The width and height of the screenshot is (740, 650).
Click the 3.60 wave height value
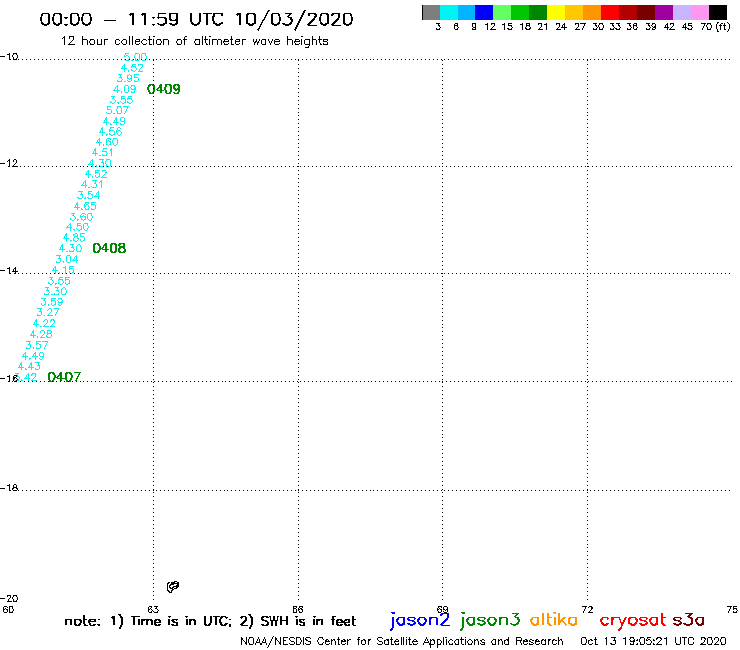(82, 217)
